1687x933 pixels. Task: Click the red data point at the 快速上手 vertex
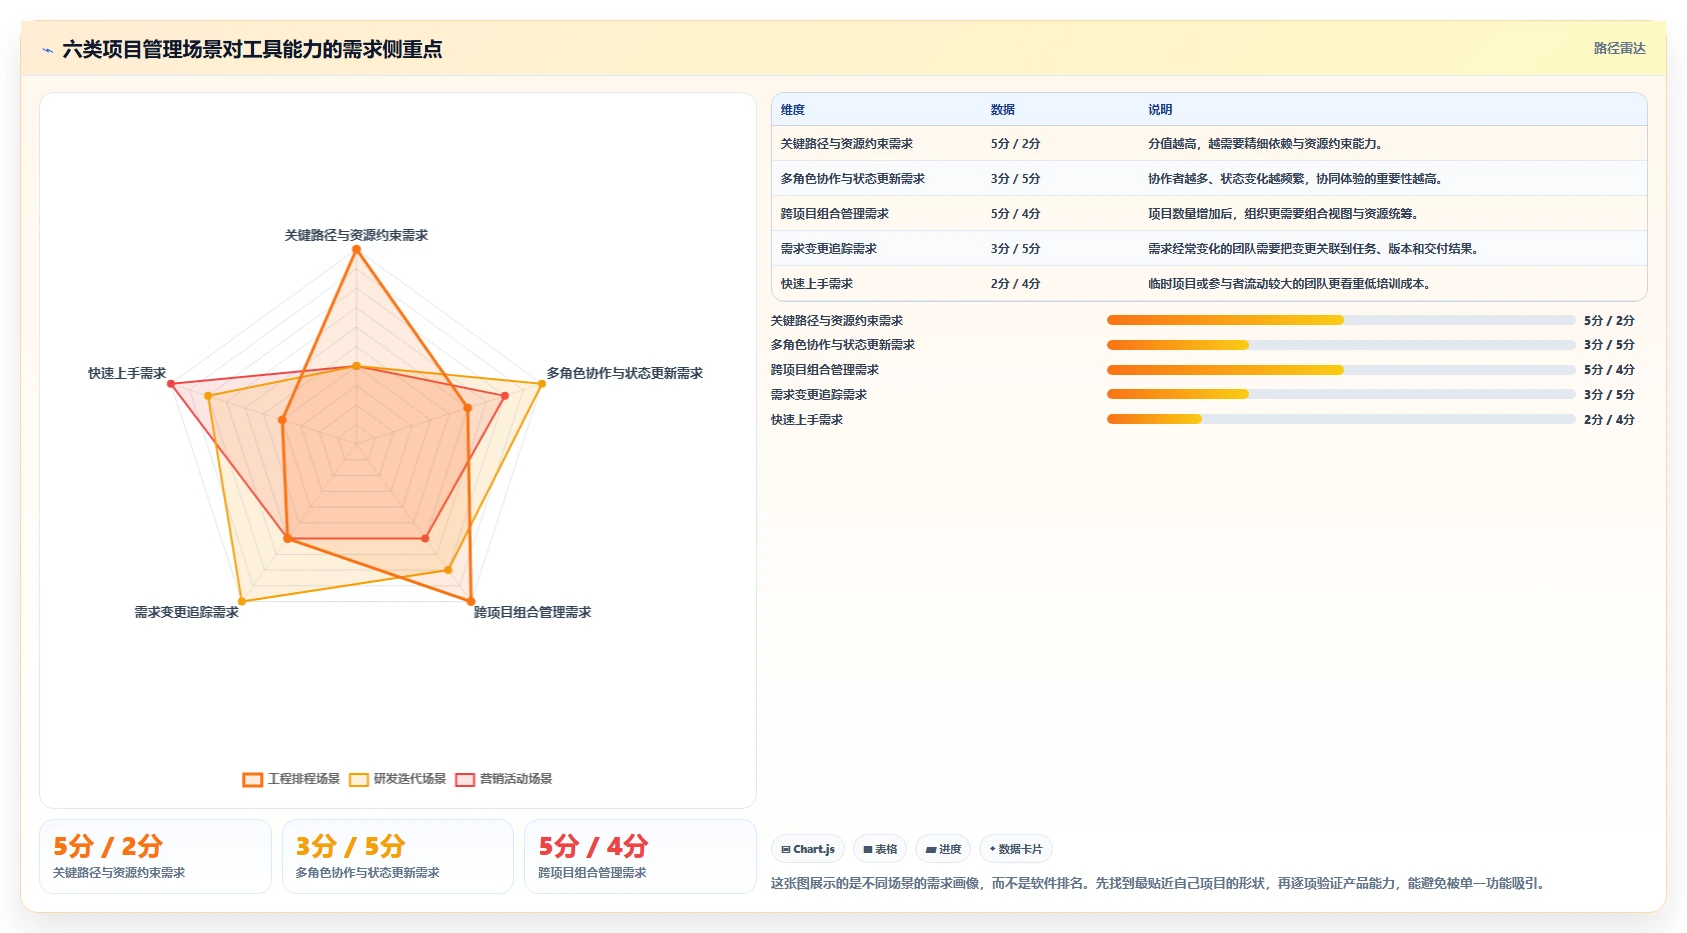[171, 384]
